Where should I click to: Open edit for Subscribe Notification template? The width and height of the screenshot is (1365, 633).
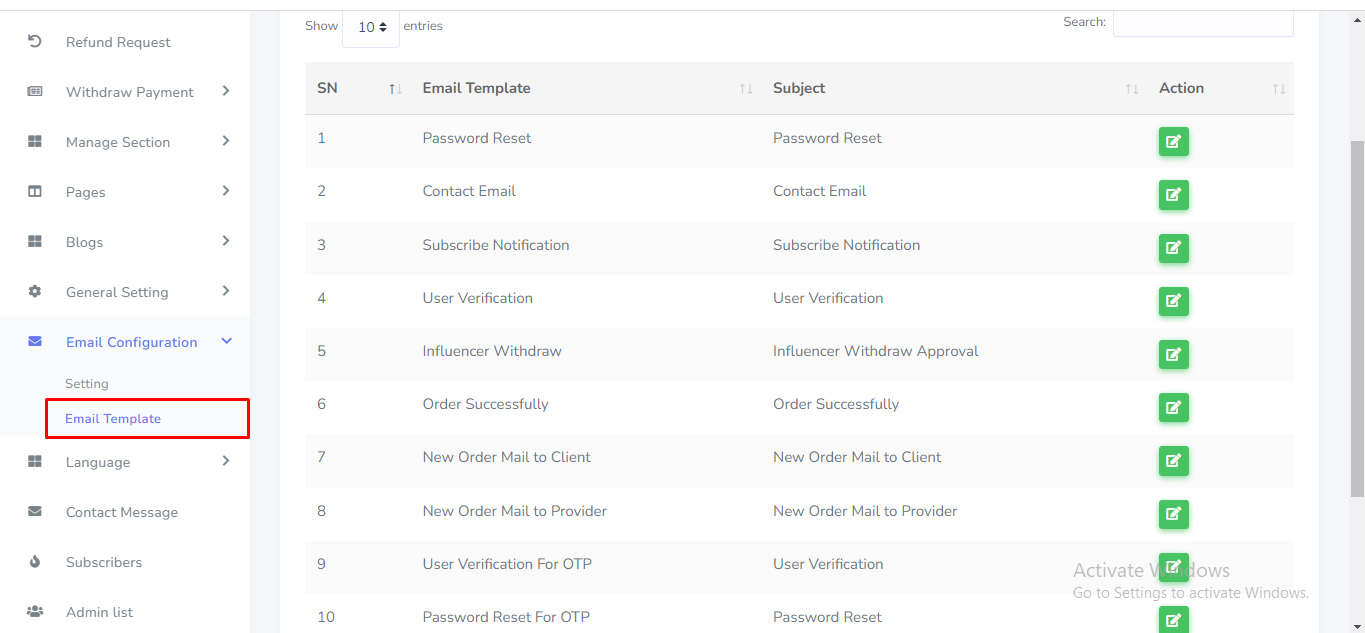tap(1173, 247)
